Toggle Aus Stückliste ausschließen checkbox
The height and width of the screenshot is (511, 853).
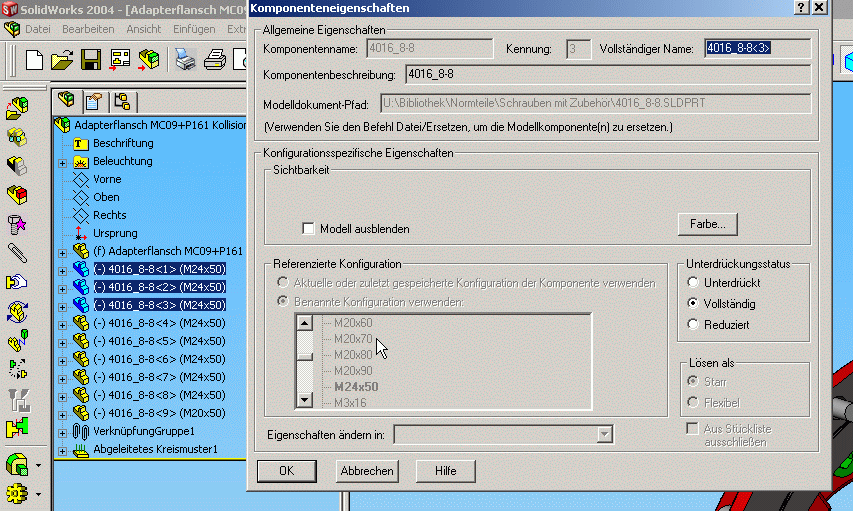click(692, 429)
